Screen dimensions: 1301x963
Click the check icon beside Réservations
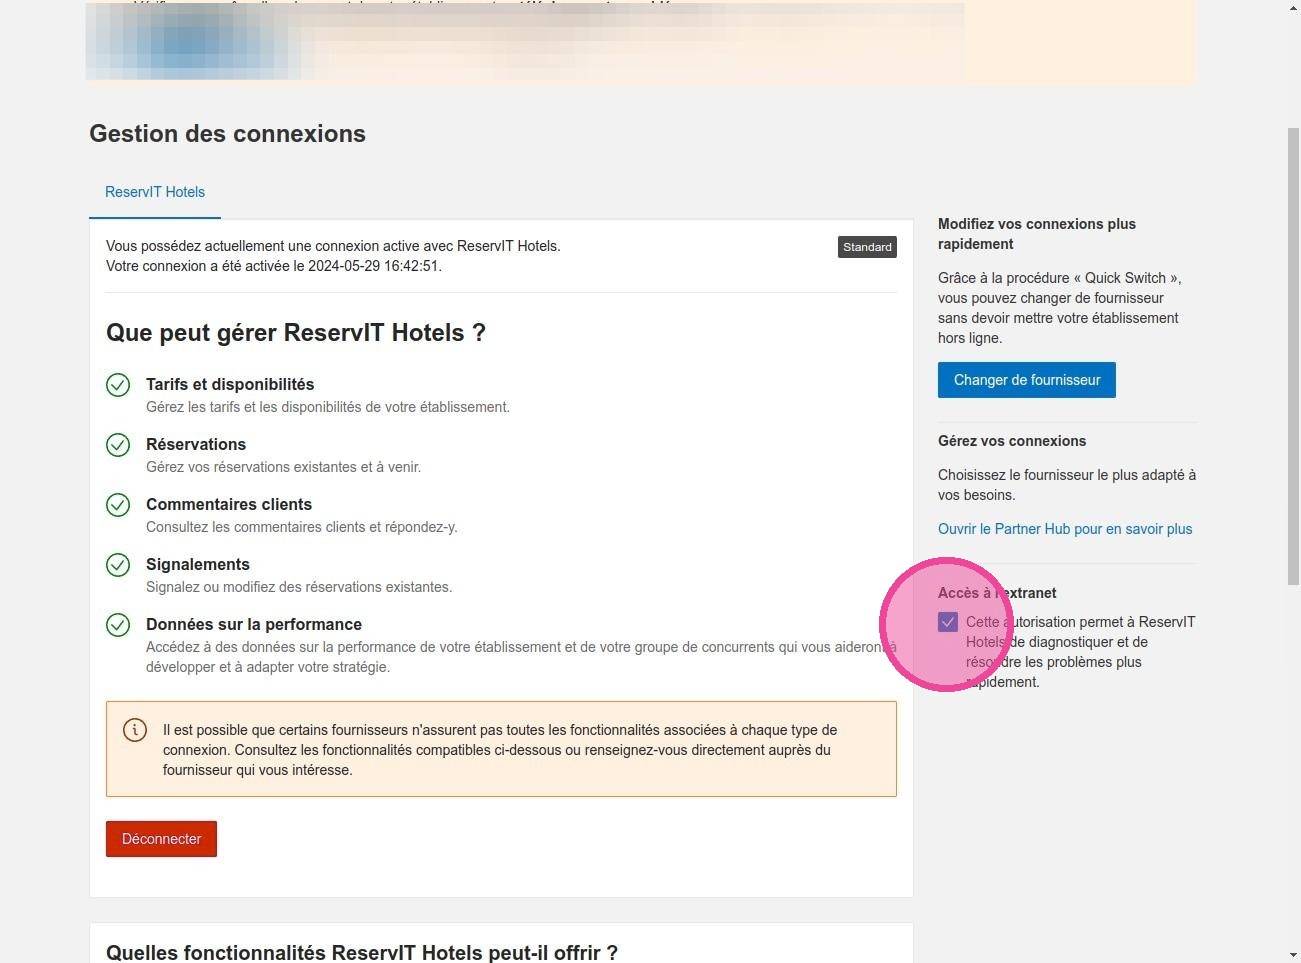coord(118,445)
